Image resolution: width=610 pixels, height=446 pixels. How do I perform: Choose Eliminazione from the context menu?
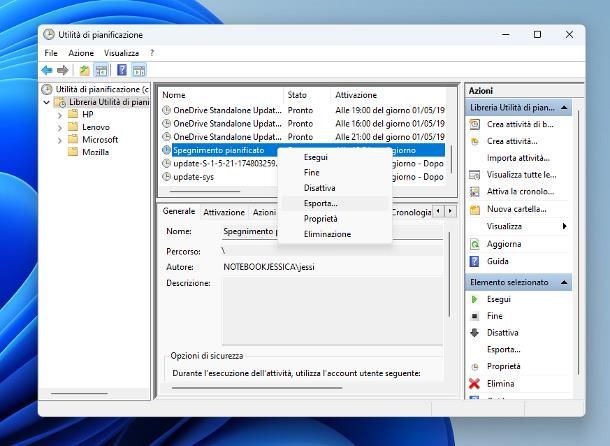pos(335,234)
